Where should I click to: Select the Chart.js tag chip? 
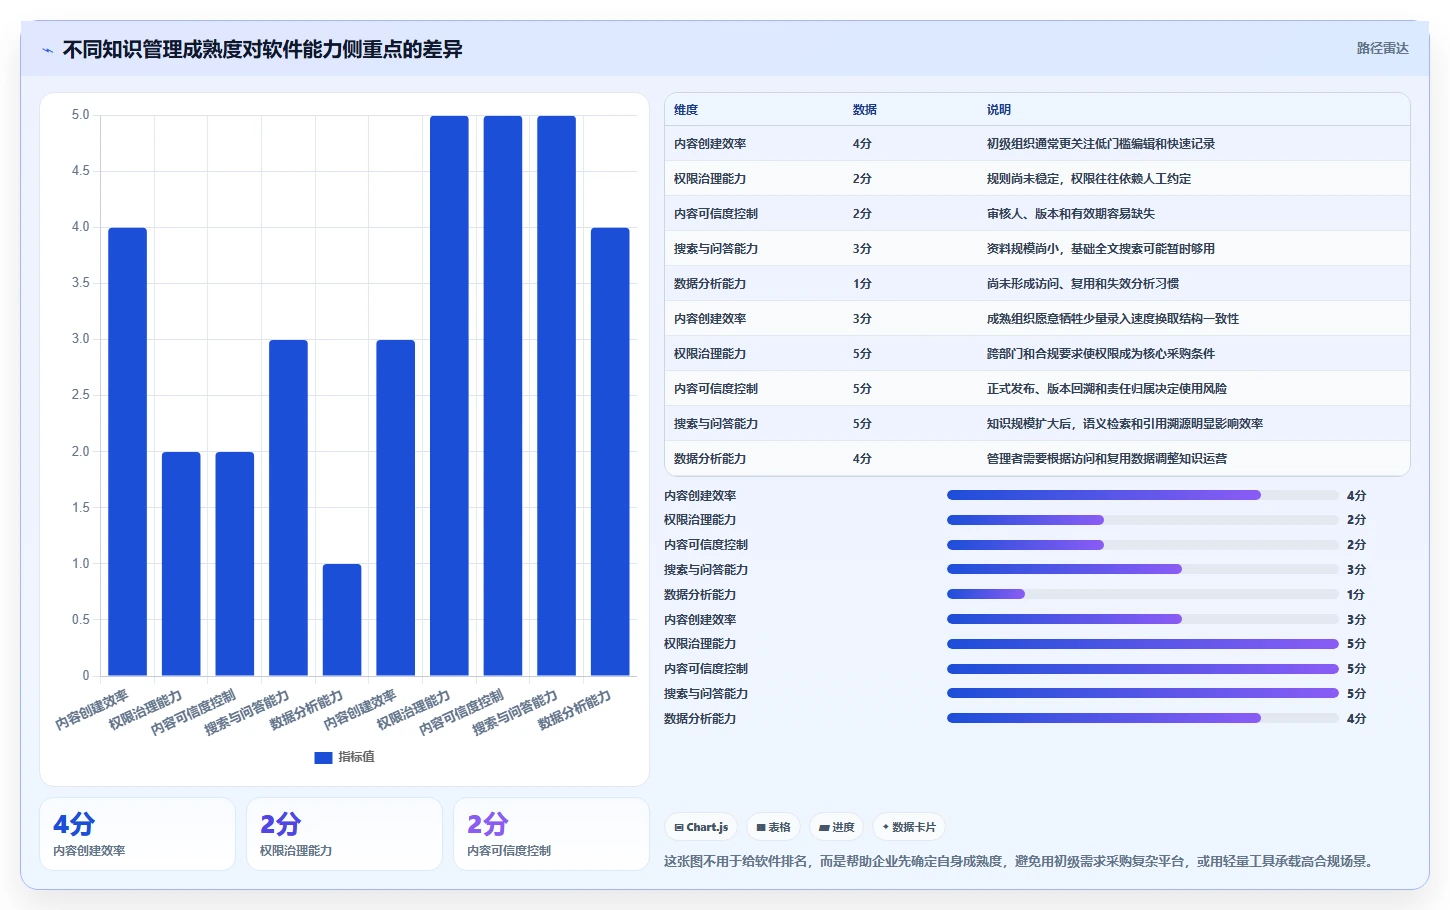click(x=701, y=827)
